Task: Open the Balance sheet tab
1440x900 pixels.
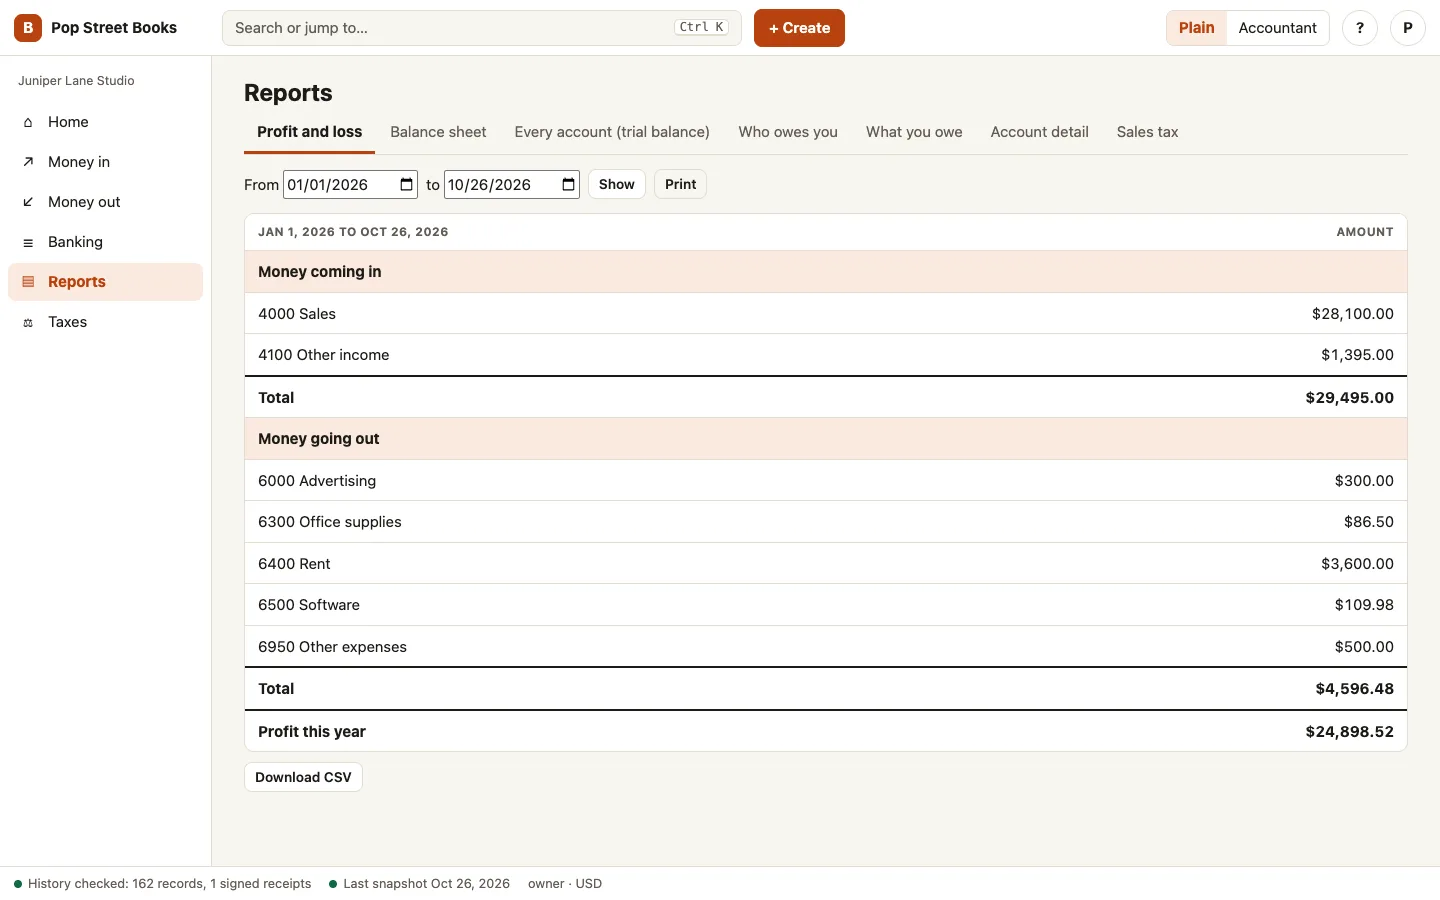Action: [438, 132]
